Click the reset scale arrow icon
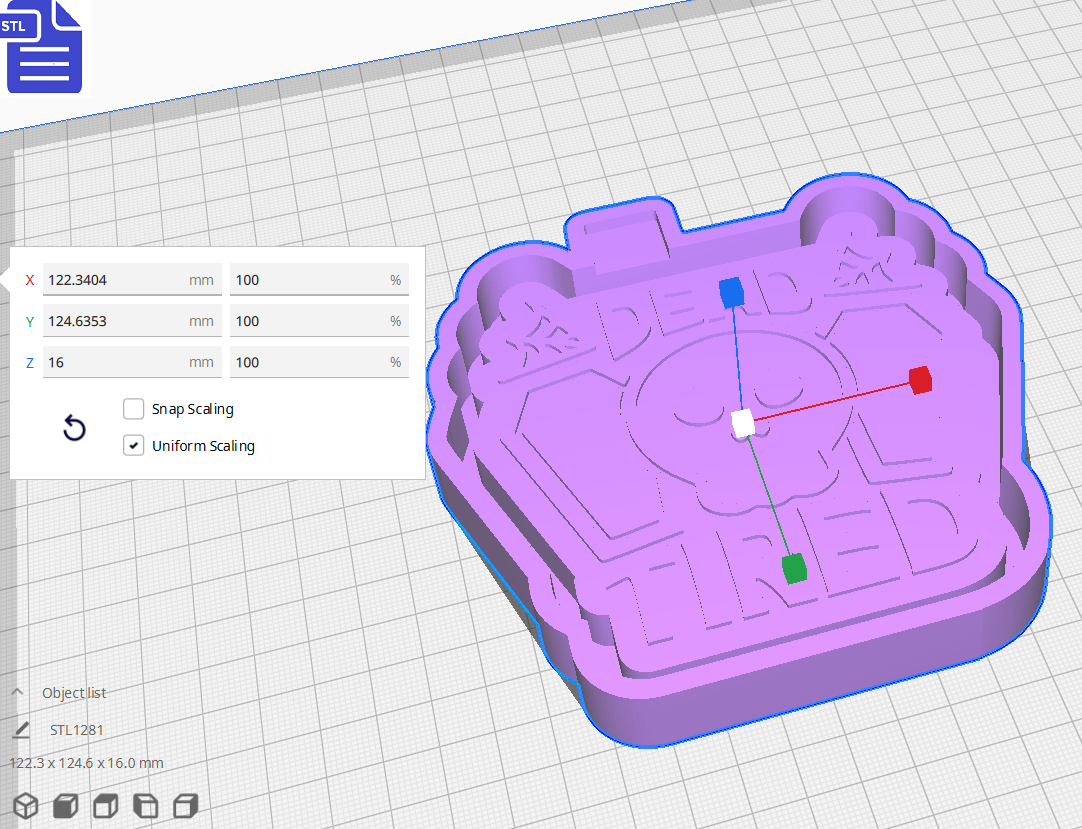This screenshot has height=829, width=1082. click(74, 427)
